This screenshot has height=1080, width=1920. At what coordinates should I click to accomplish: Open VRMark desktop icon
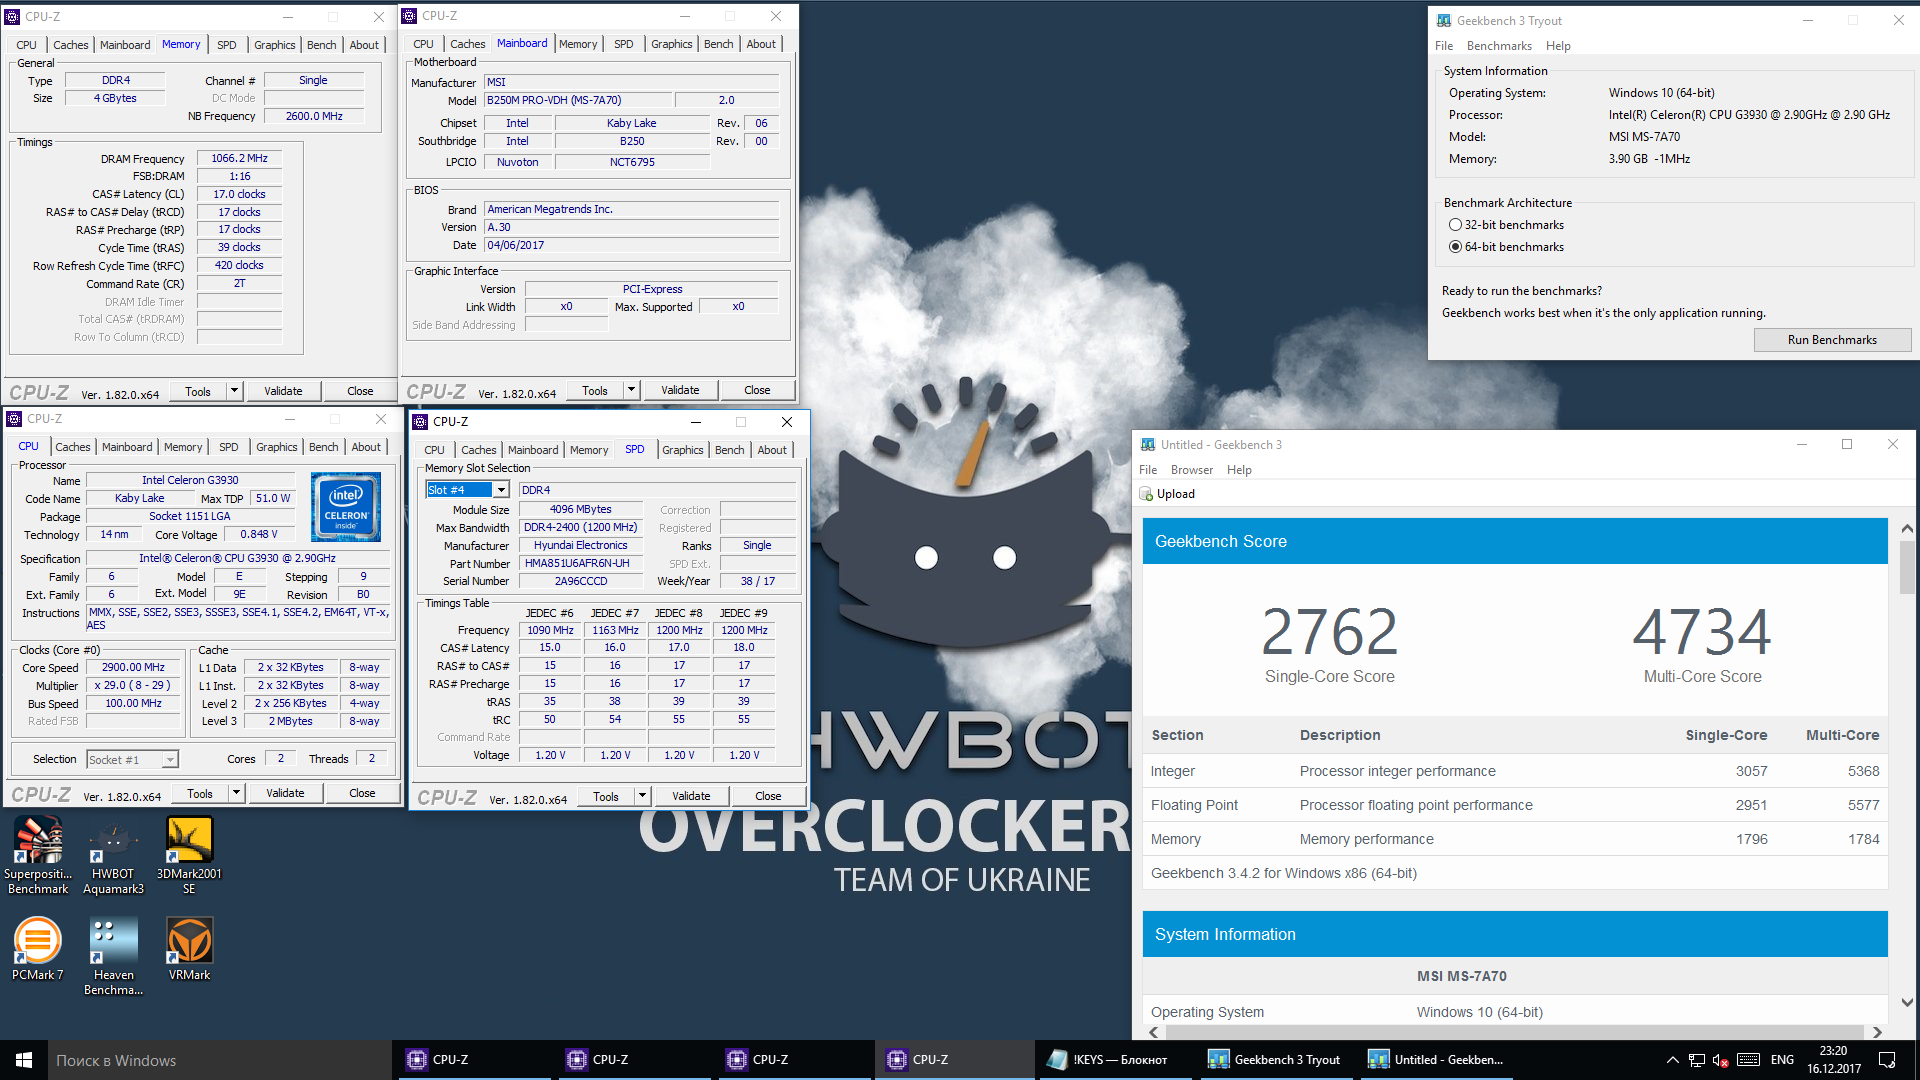tap(189, 948)
